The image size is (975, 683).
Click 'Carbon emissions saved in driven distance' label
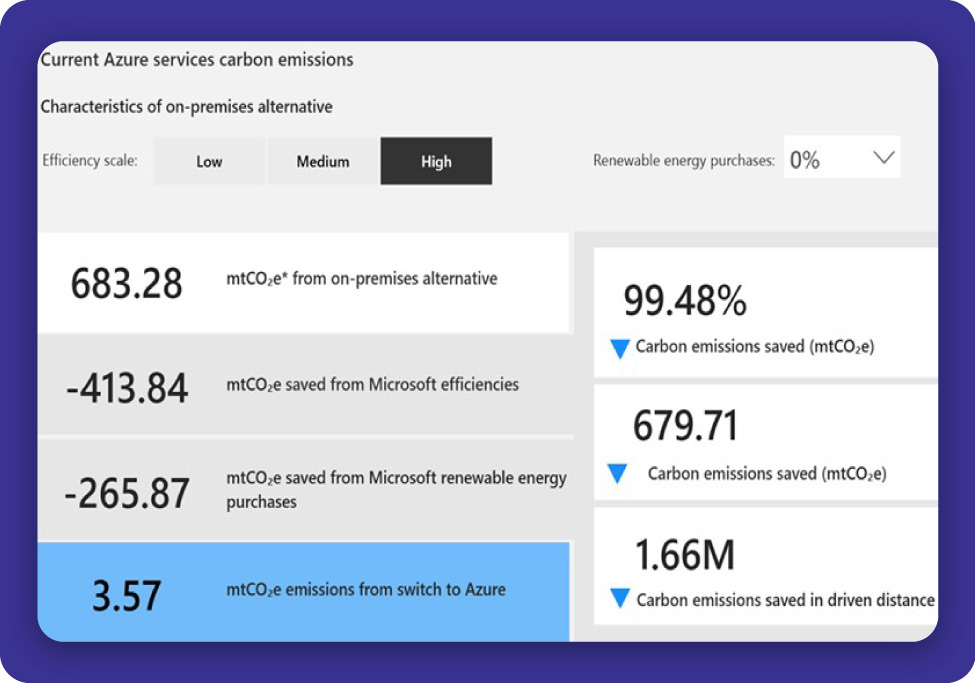pyautogui.click(x=785, y=600)
